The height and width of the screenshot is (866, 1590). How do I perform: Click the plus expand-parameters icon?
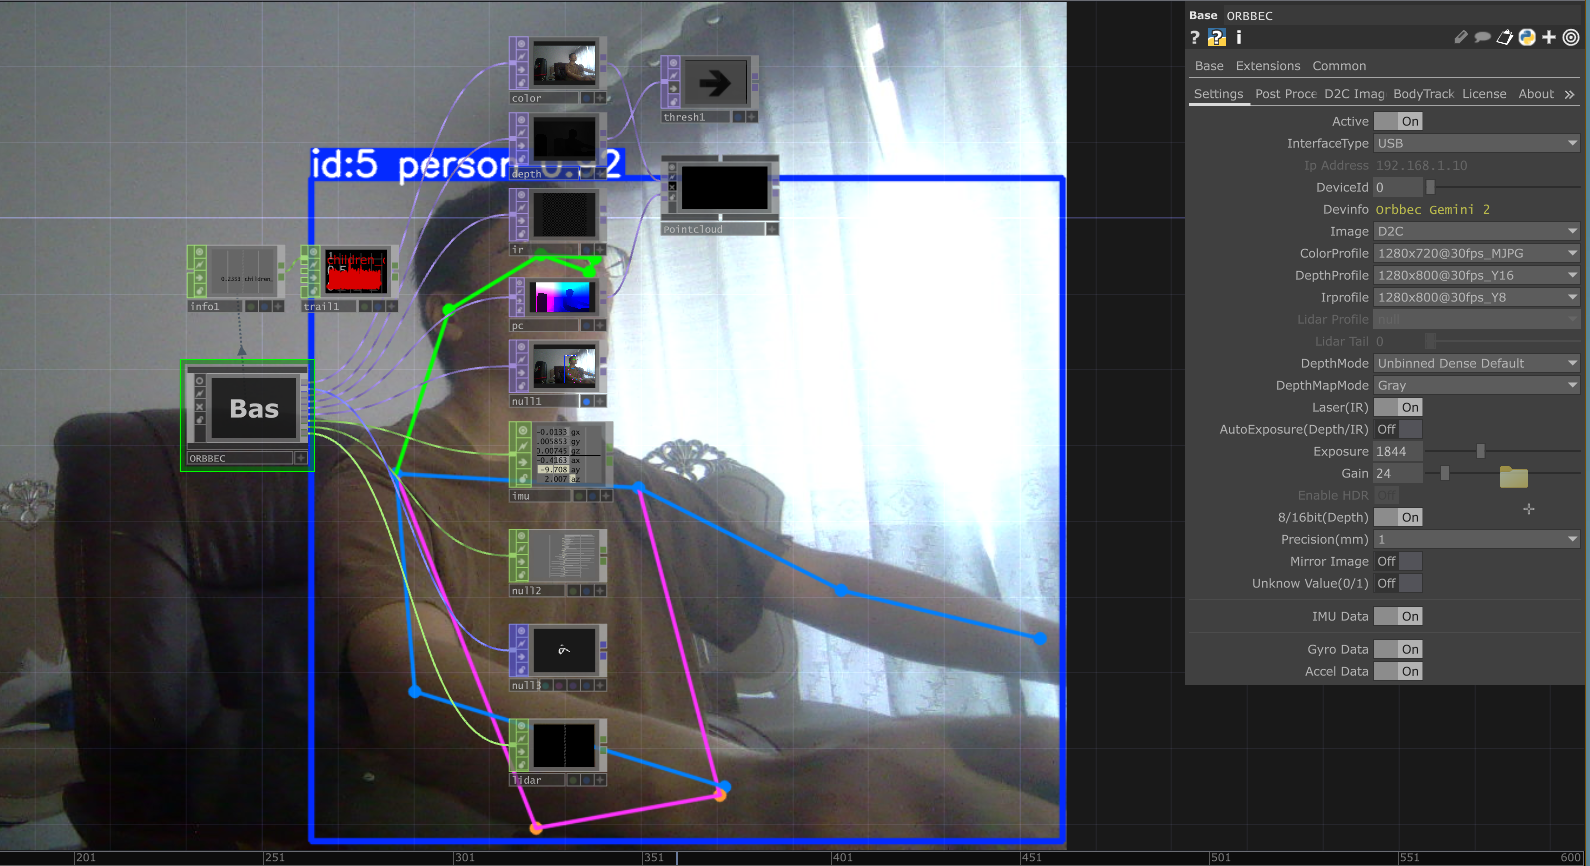click(x=1549, y=37)
